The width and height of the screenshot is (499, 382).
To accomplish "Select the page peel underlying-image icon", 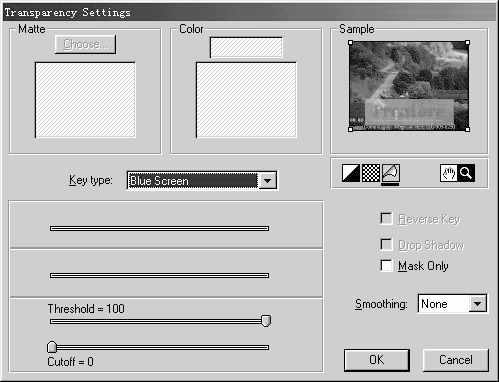I will click(x=390, y=173).
